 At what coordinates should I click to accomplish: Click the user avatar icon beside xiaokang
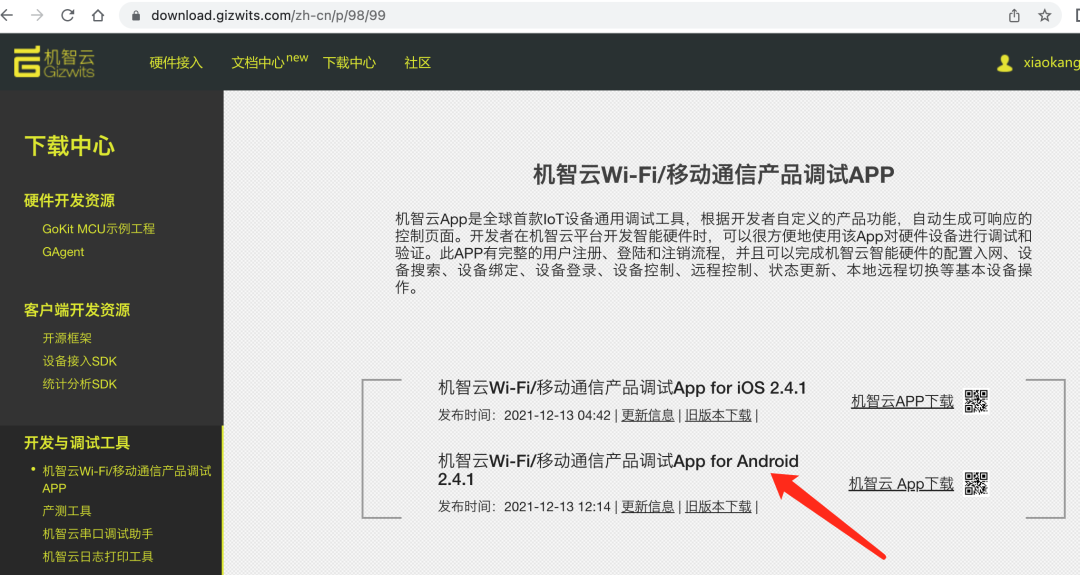(x=1005, y=63)
